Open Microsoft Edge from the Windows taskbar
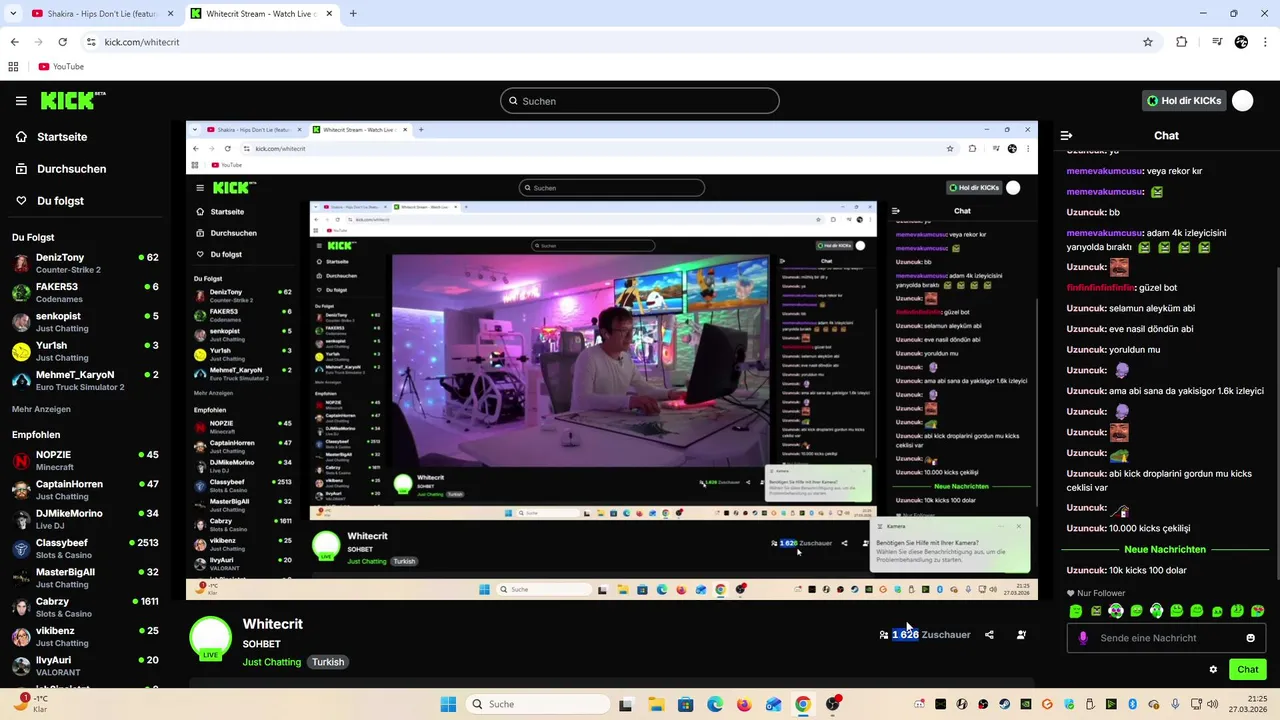Image resolution: width=1280 pixels, height=720 pixels. (x=715, y=704)
